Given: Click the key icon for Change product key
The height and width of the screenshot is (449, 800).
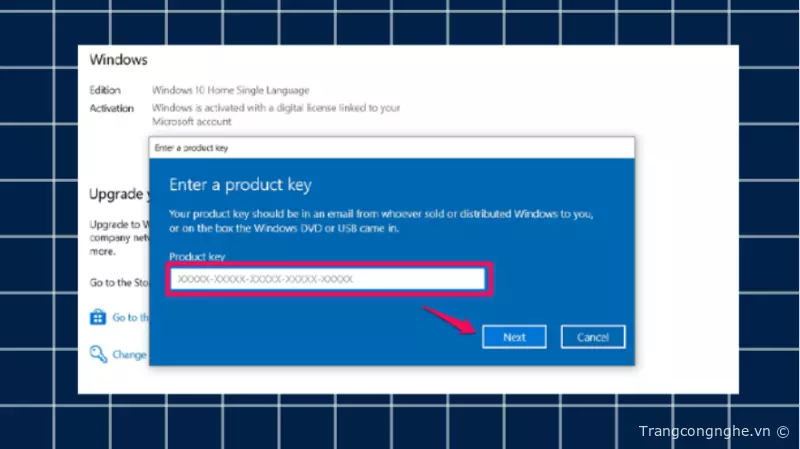Looking at the screenshot, I should click(98, 354).
